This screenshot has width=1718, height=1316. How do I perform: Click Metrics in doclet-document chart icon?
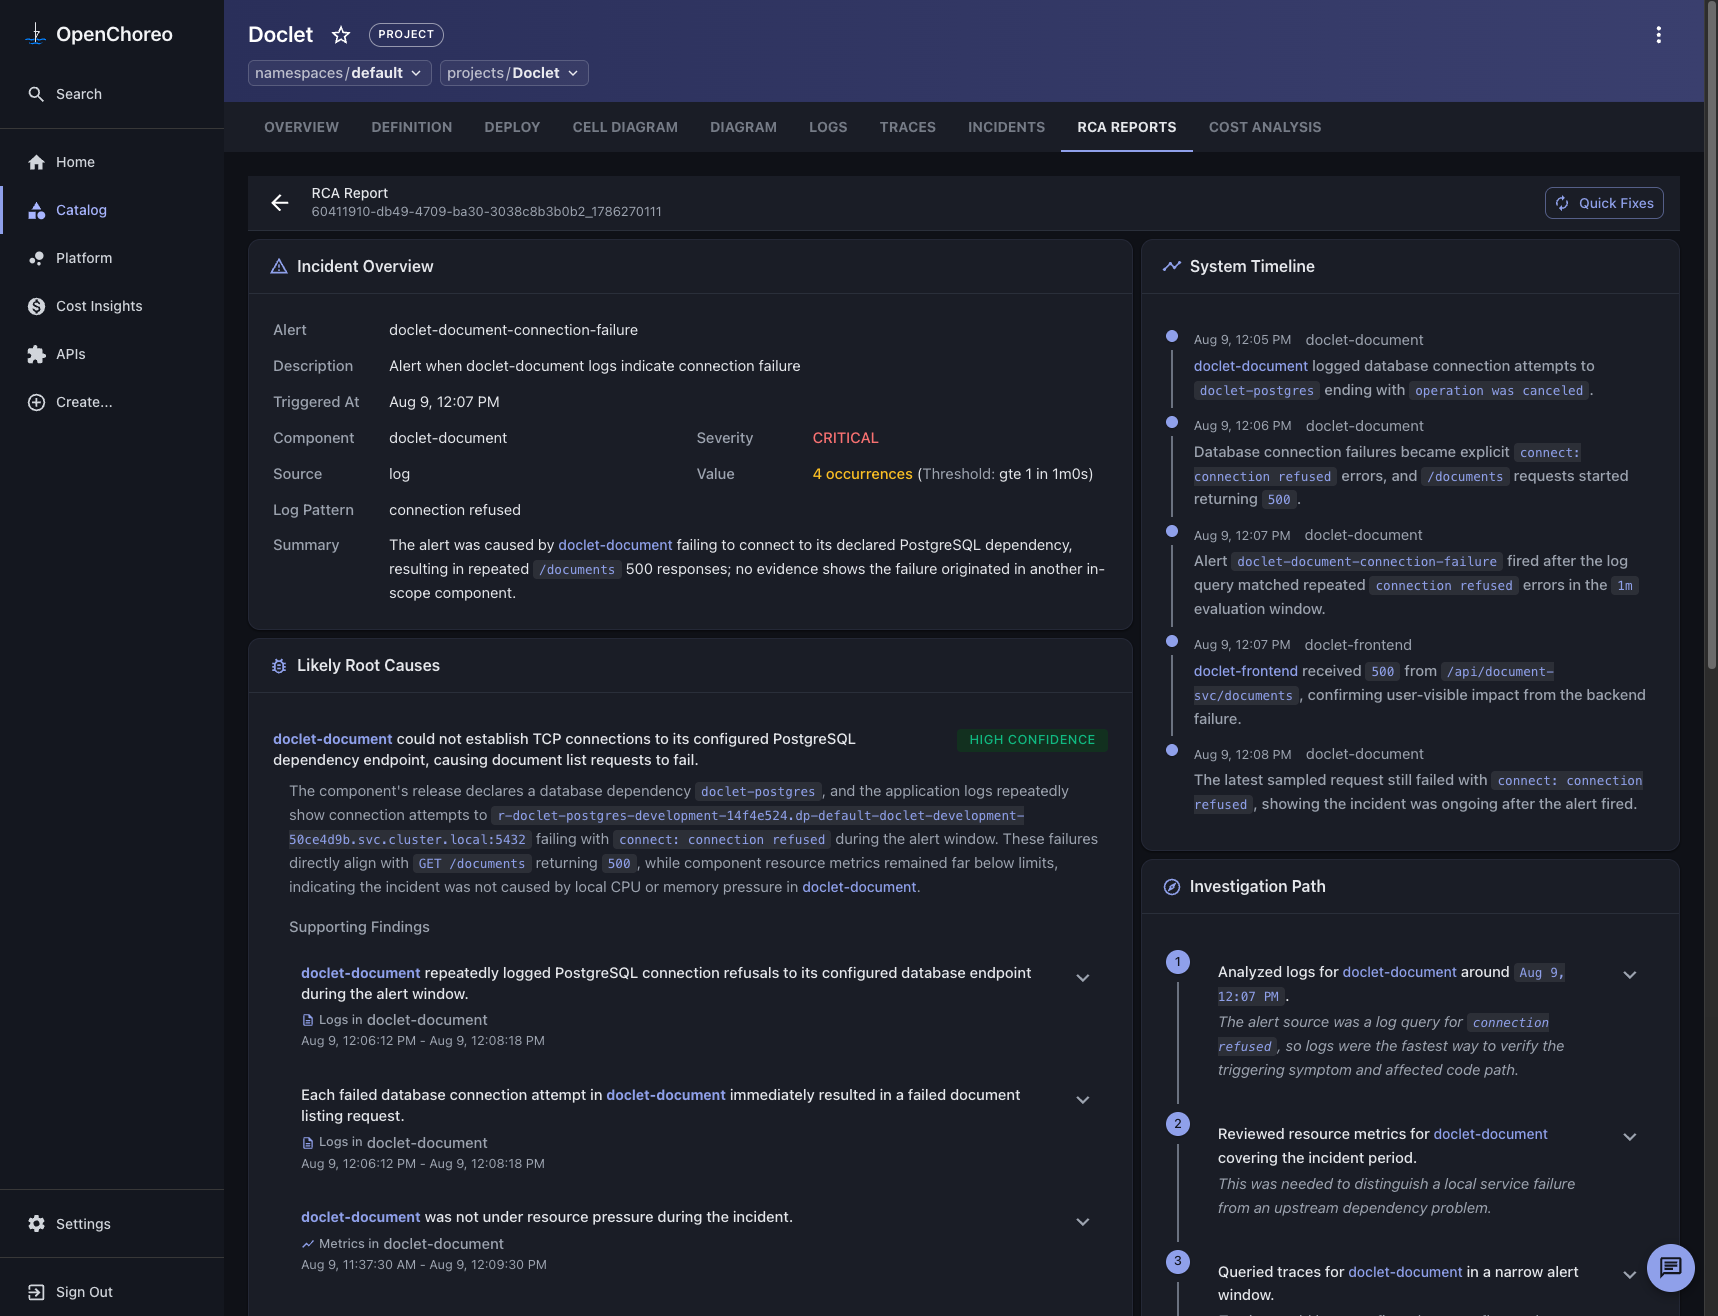308,1244
